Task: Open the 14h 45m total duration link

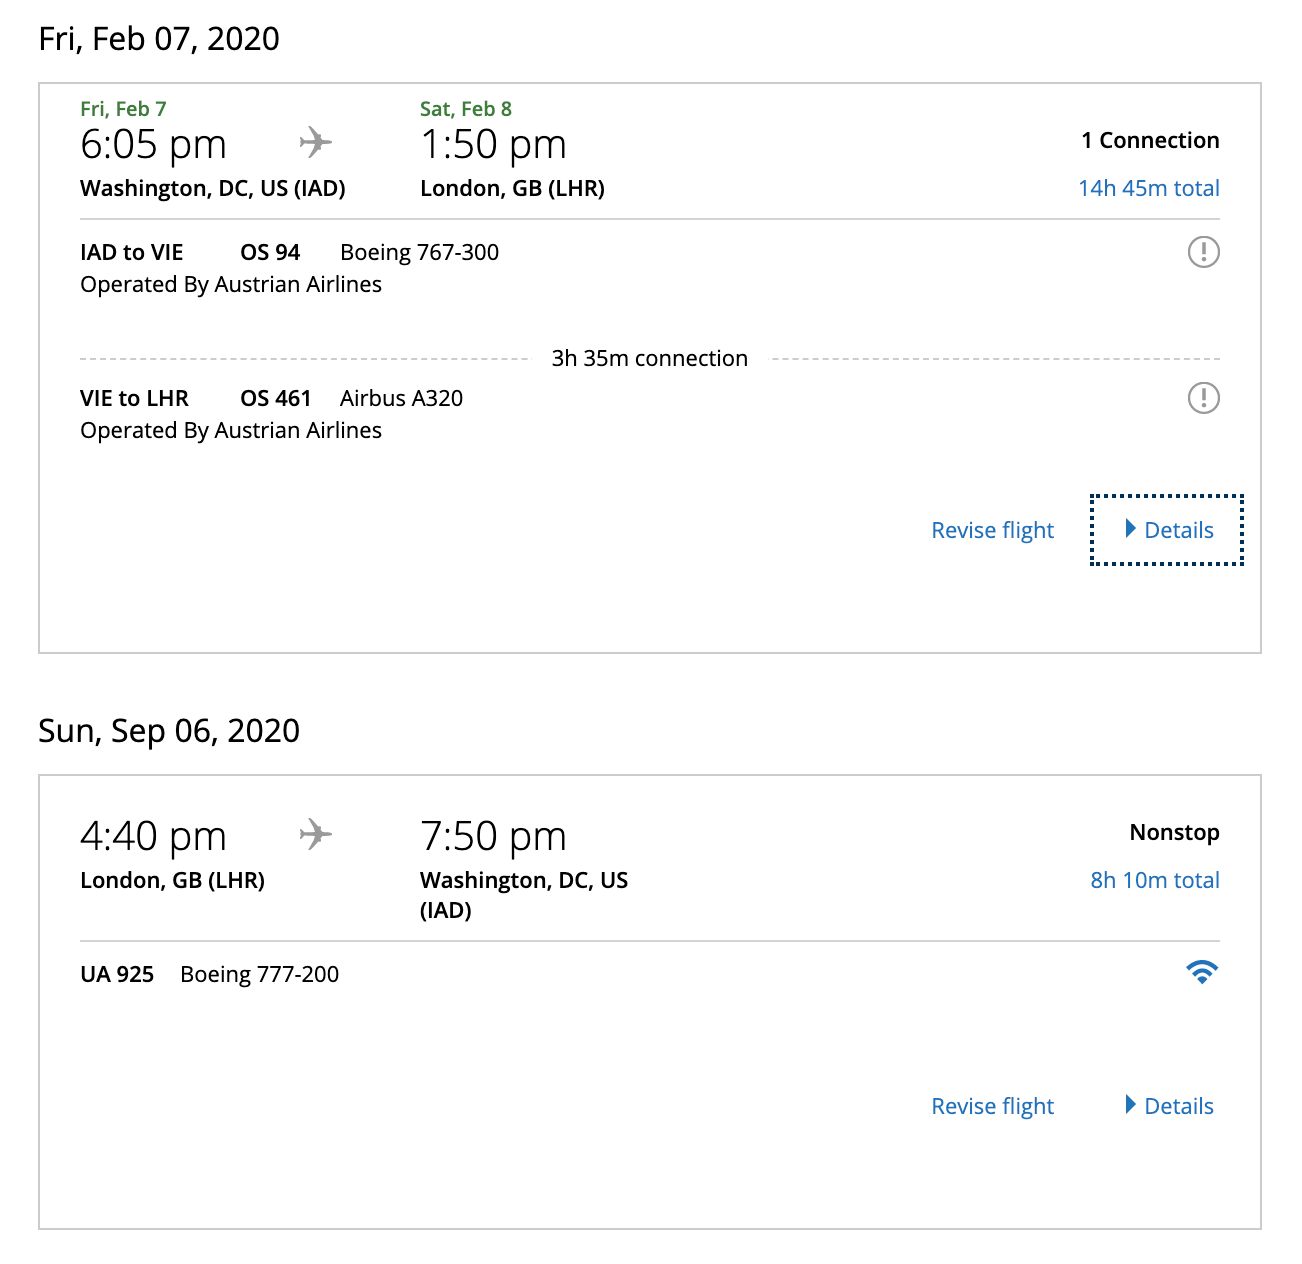Action: point(1148,188)
